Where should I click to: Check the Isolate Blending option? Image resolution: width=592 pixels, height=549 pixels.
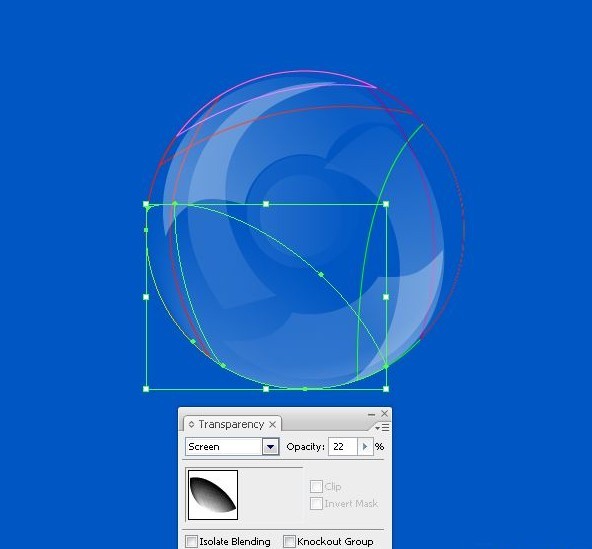[x=191, y=541]
